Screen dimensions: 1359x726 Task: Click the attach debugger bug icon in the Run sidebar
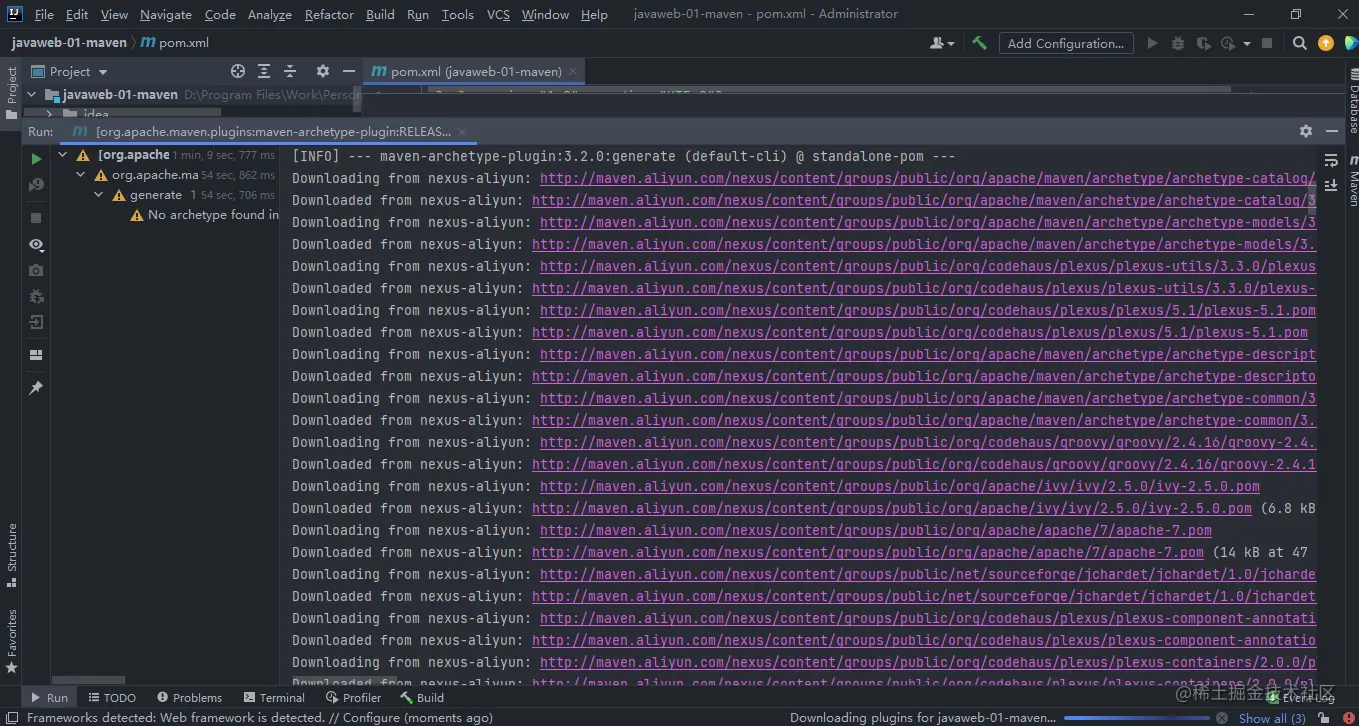point(36,296)
